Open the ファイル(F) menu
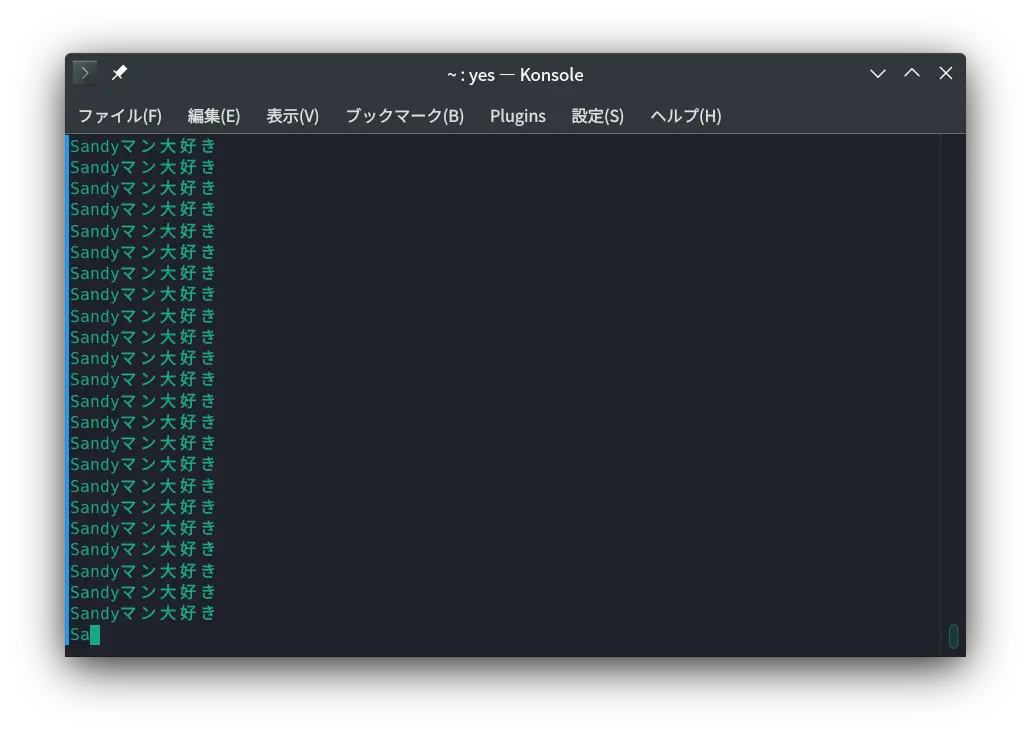The width and height of the screenshot is (1031, 734). (119, 116)
